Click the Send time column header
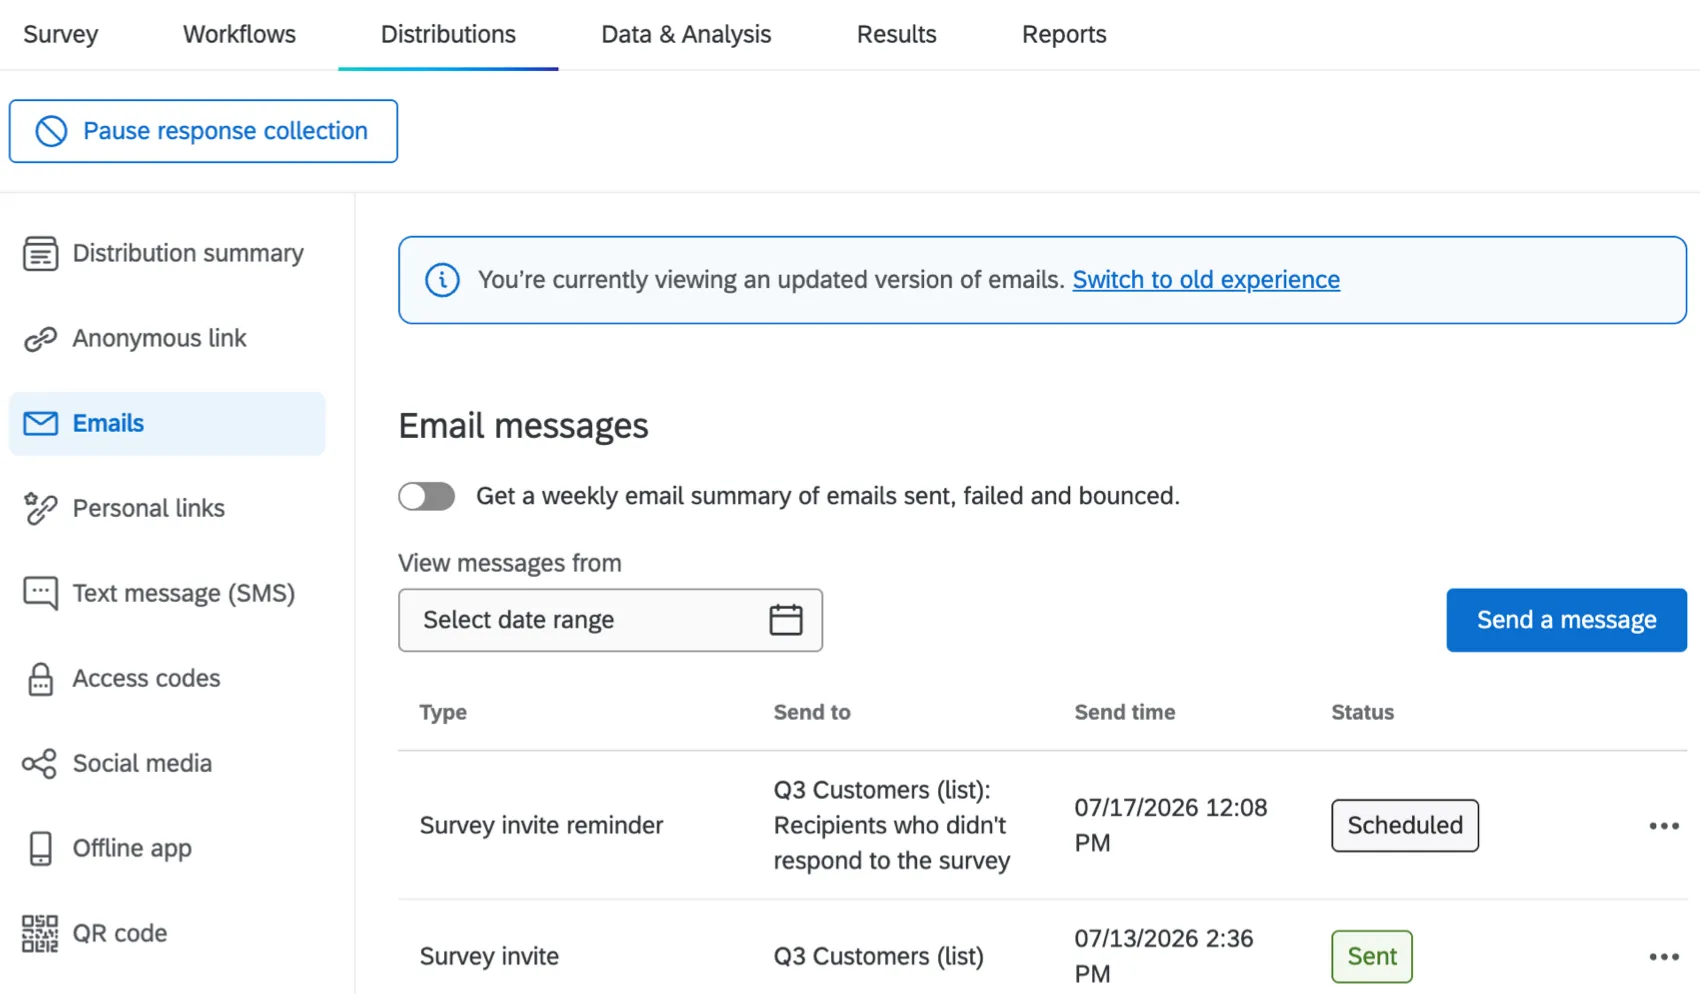This screenshot has width=1700, height=994. [1125, 713]
